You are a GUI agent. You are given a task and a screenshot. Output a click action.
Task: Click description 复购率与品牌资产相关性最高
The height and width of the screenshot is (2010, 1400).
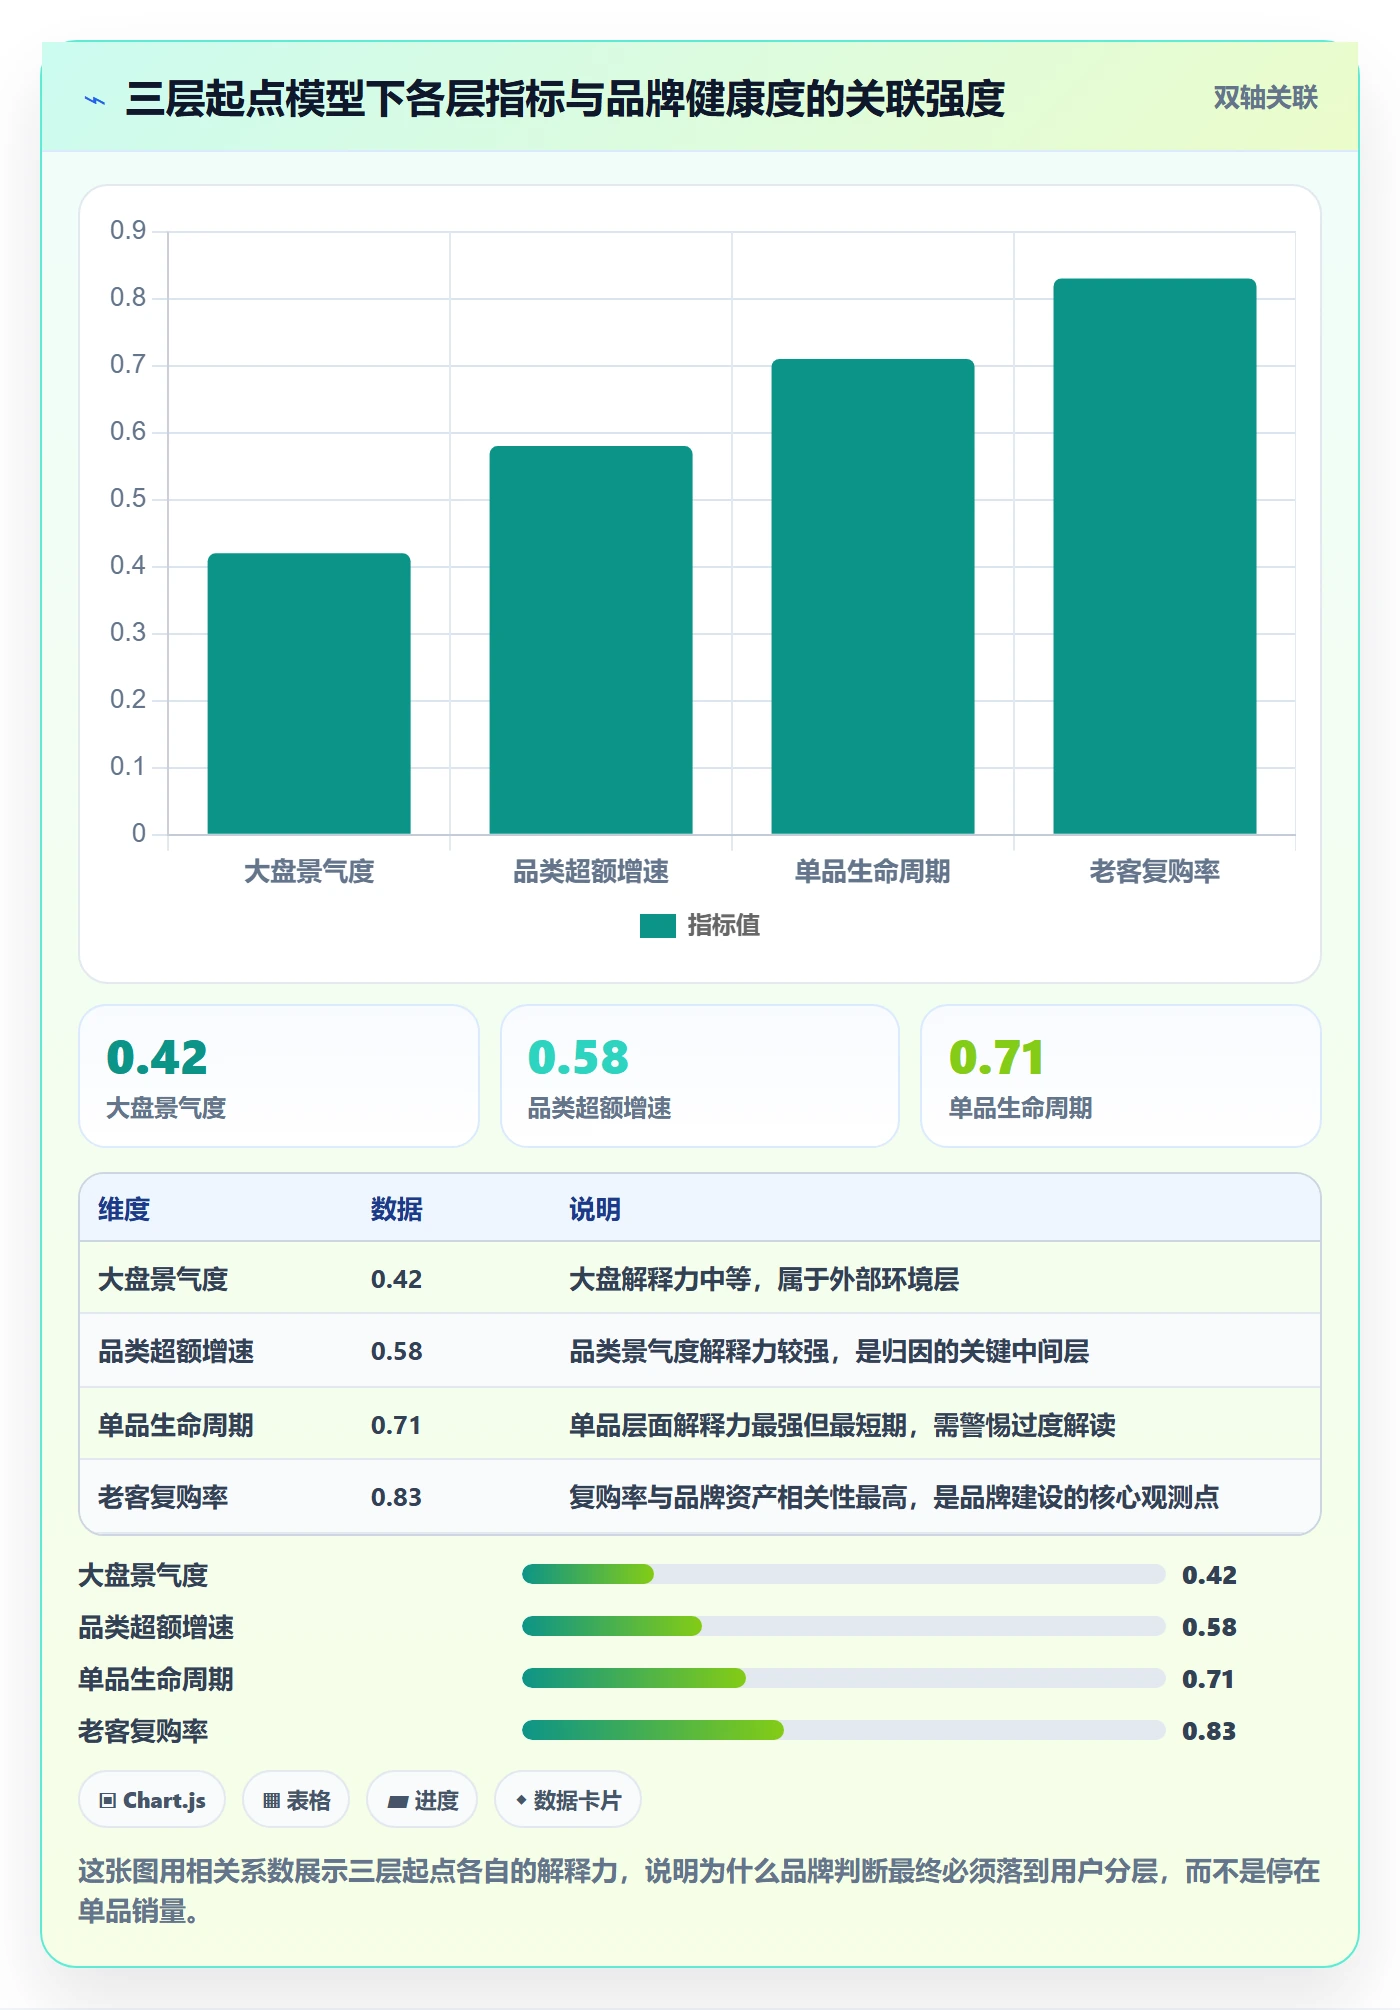pyautogui.click(x=738, y=1497)
